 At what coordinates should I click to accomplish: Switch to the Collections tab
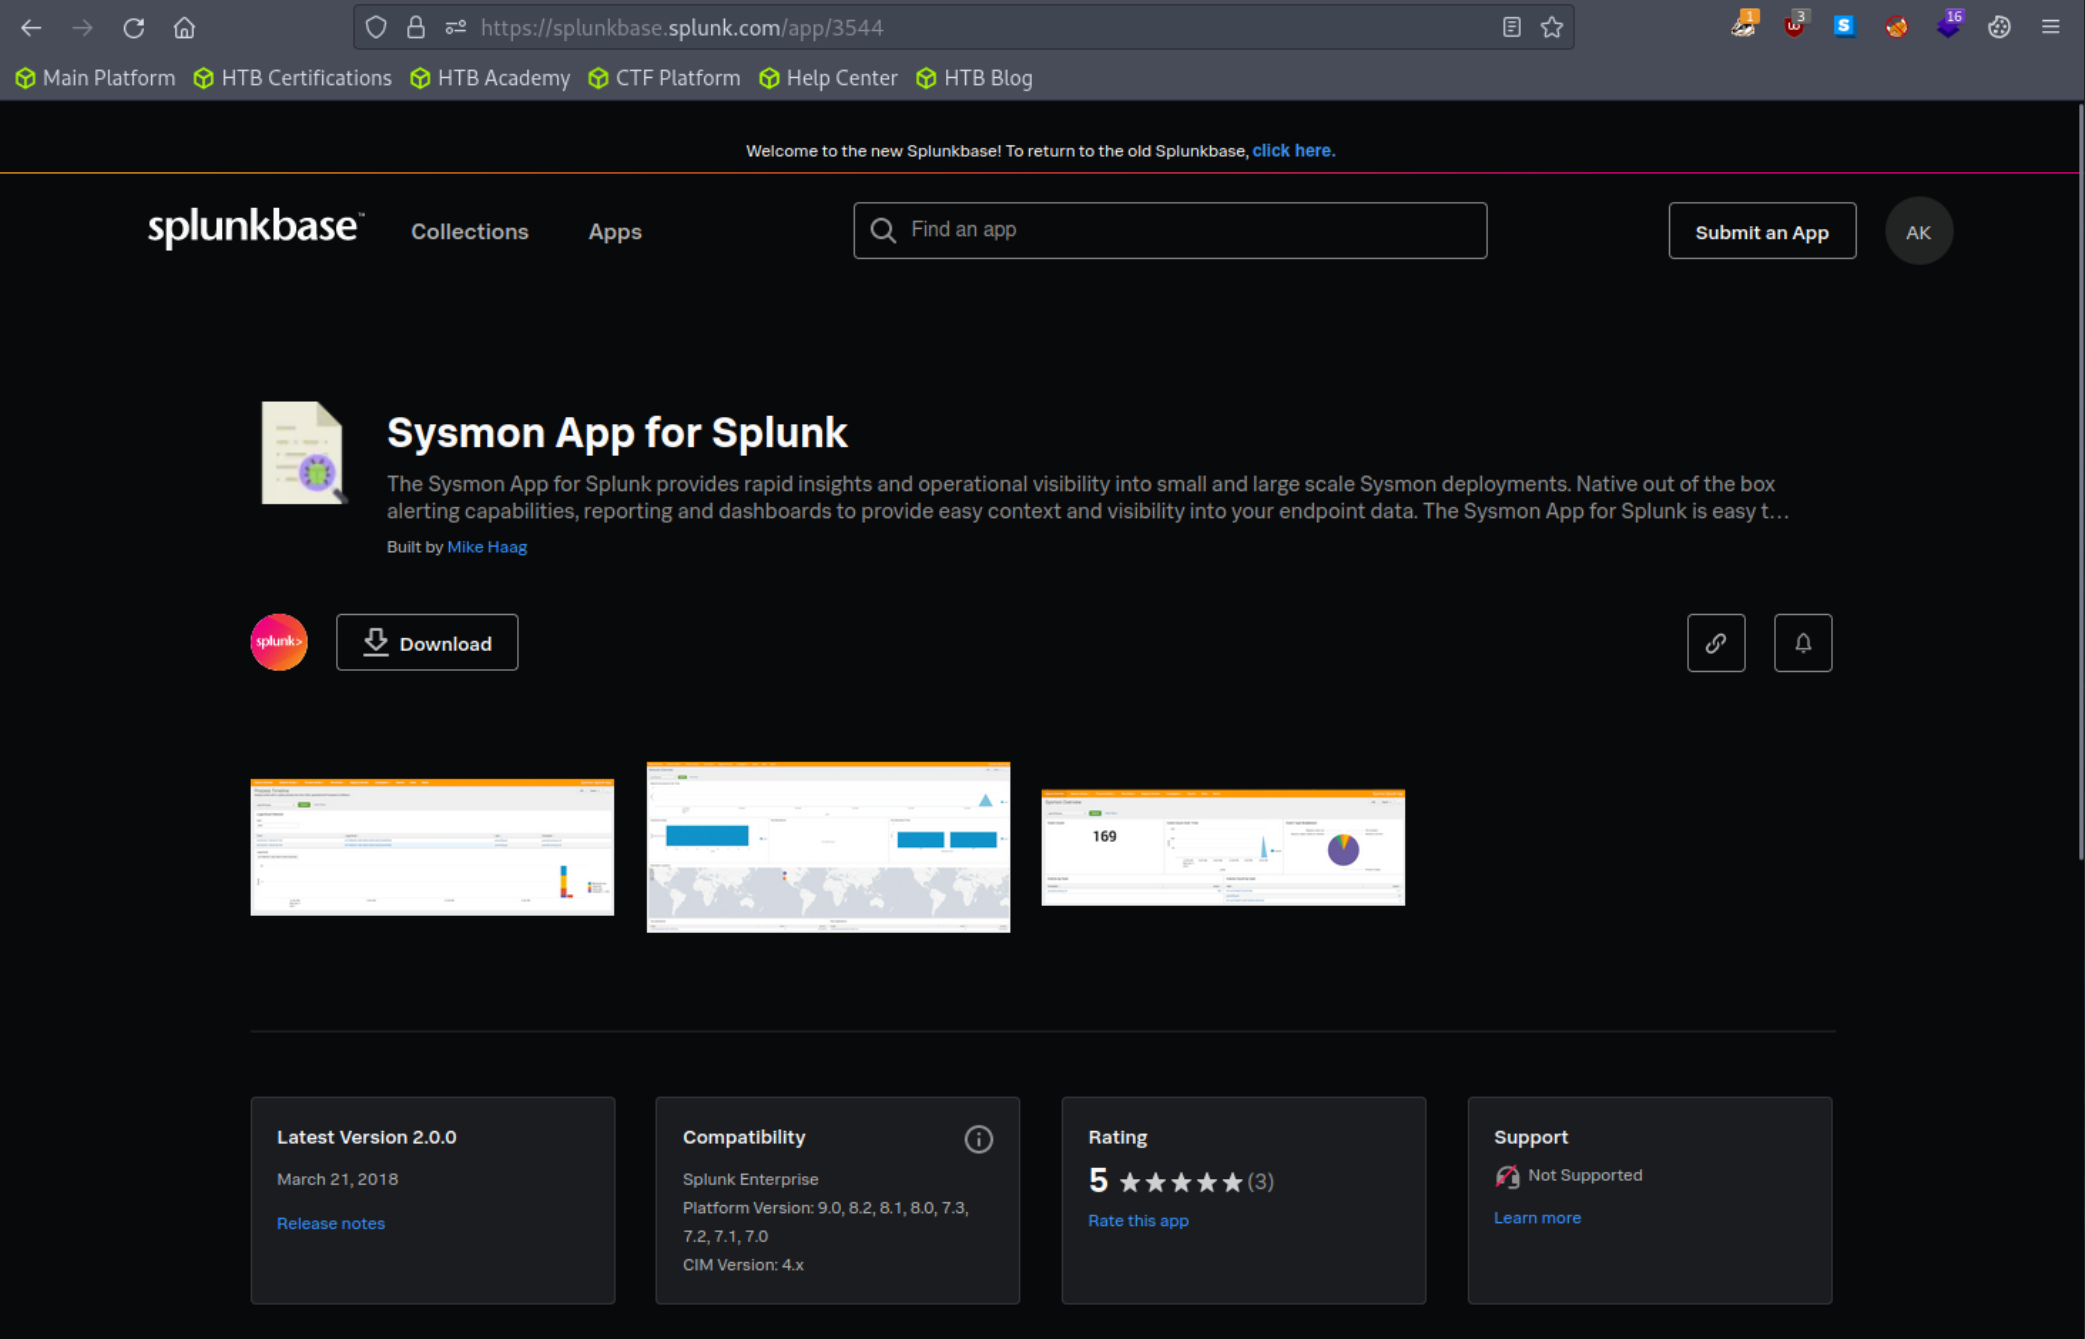pos(469,231)
